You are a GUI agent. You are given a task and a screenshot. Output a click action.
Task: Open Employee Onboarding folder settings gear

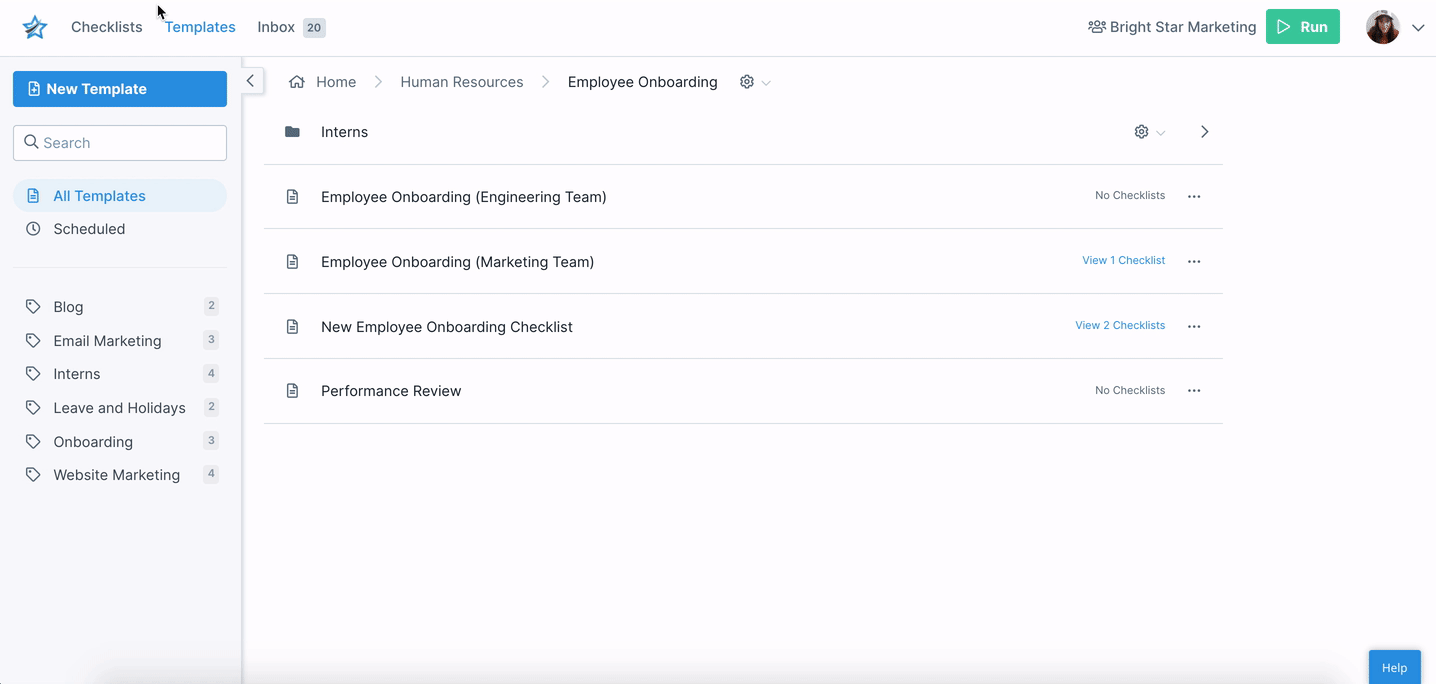point(747,82)
